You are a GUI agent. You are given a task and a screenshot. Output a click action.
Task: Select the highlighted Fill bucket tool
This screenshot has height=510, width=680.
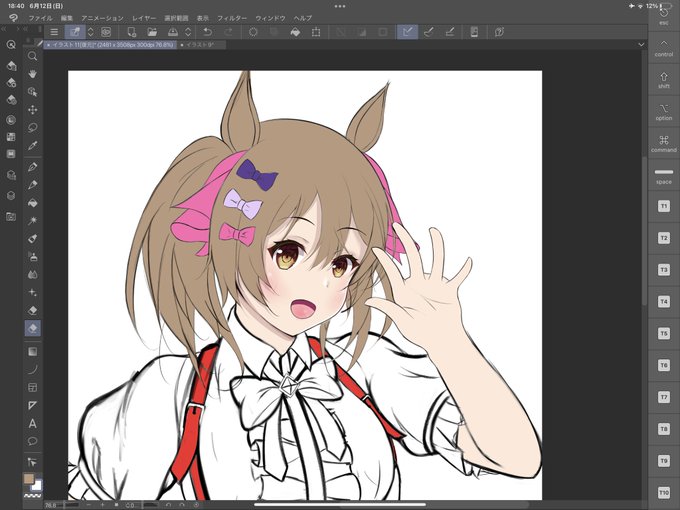click(x=33, y=328)
